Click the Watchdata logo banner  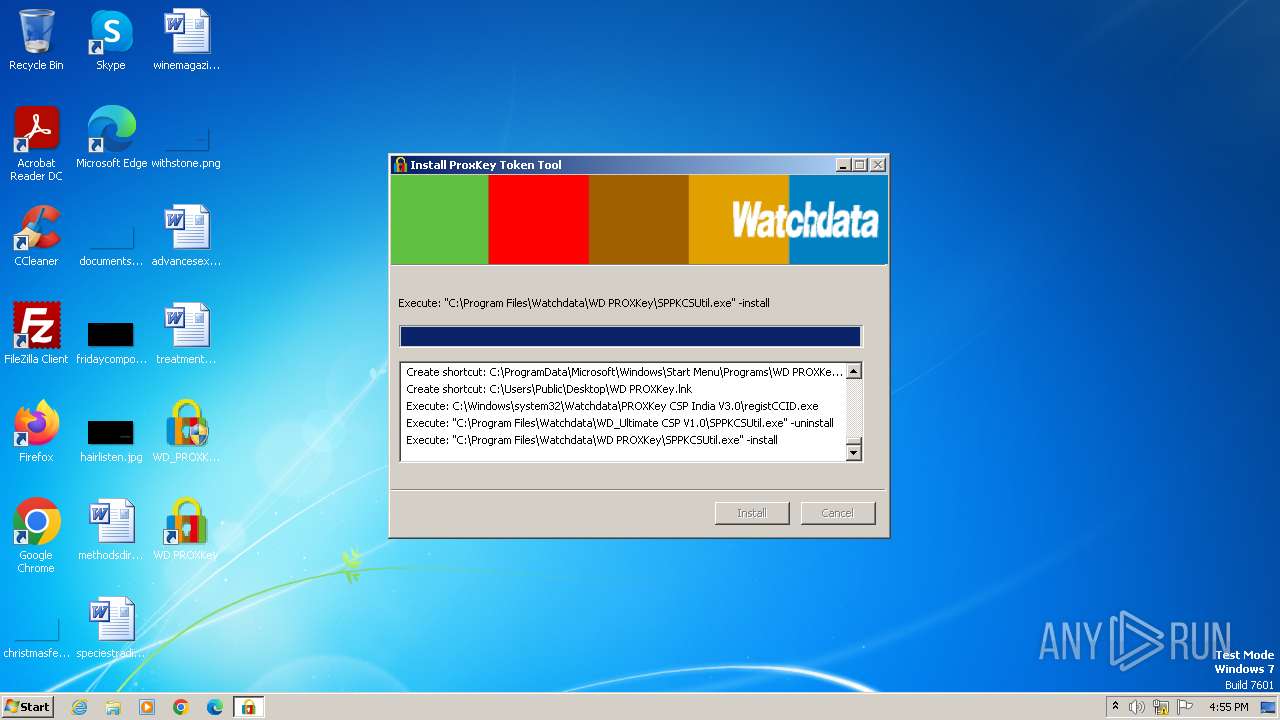(805, 220)
